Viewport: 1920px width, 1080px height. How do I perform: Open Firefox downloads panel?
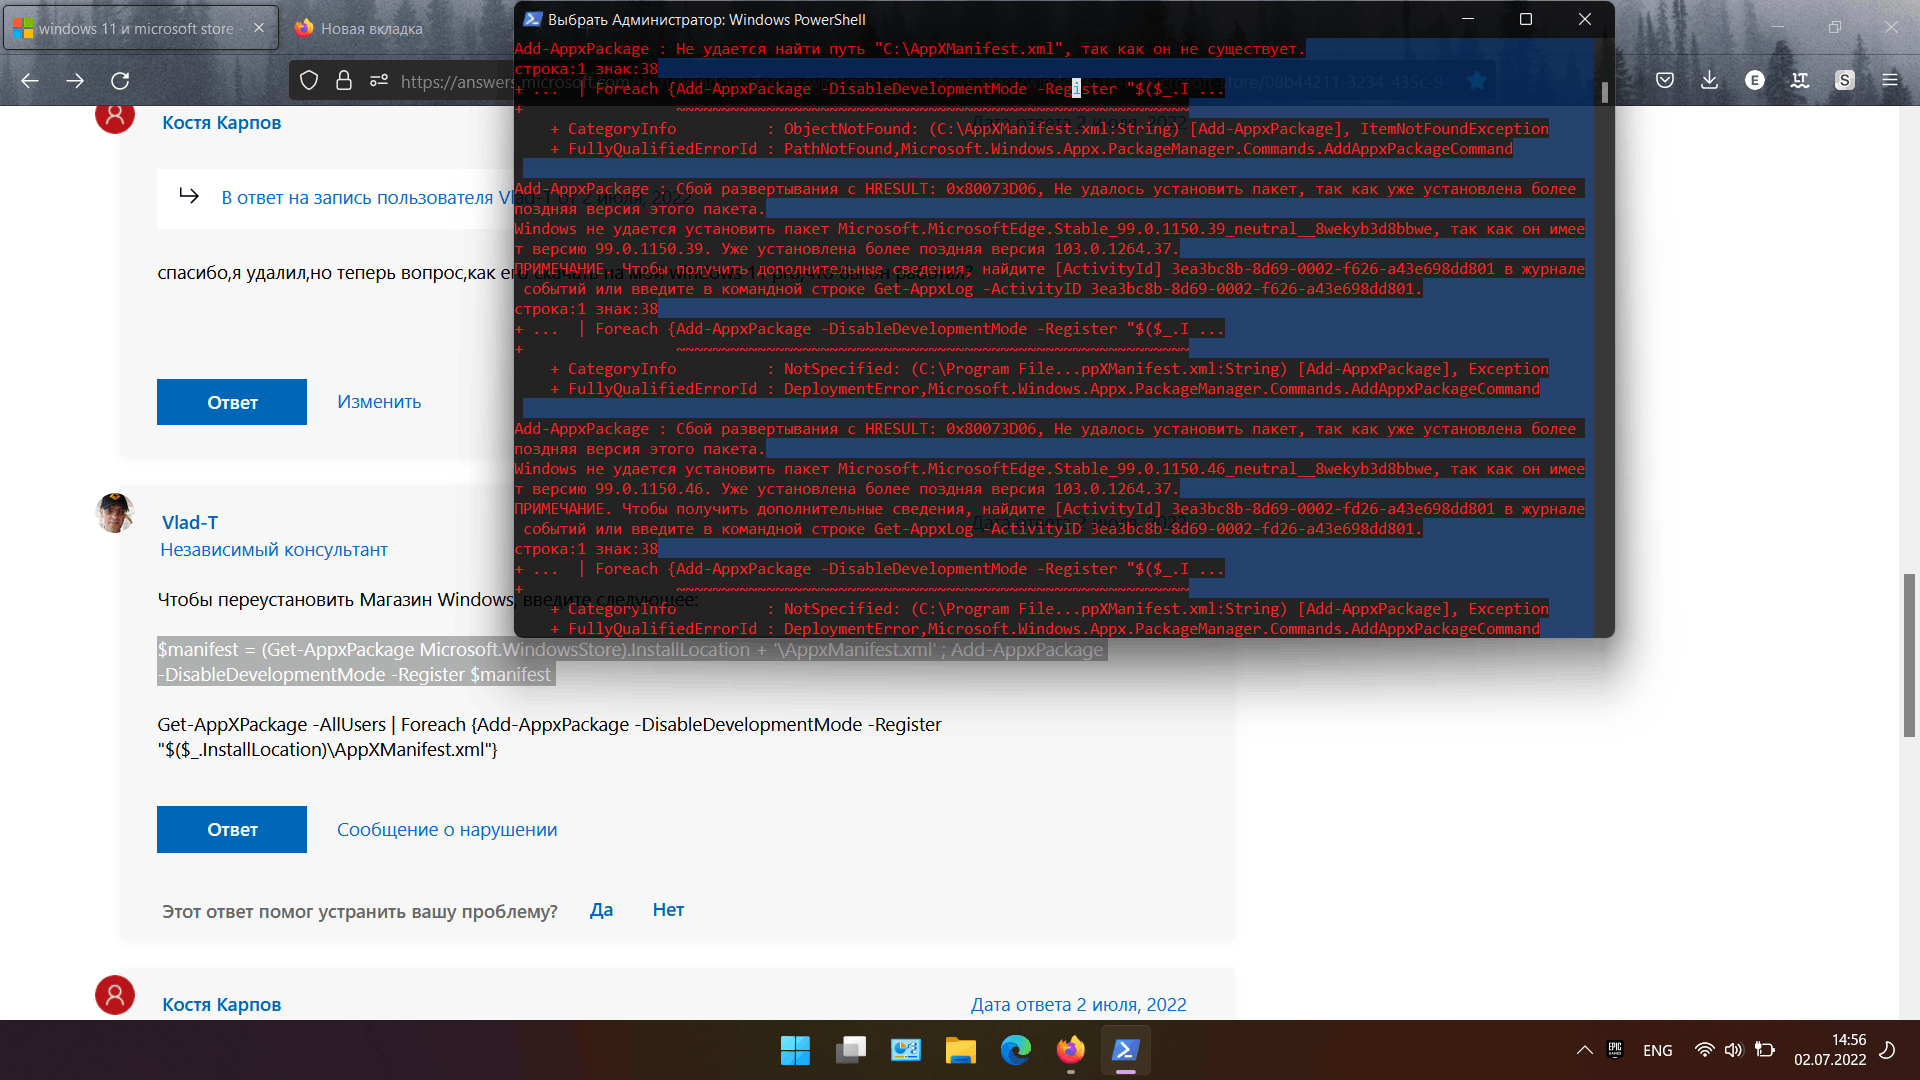pos(1710,81)
